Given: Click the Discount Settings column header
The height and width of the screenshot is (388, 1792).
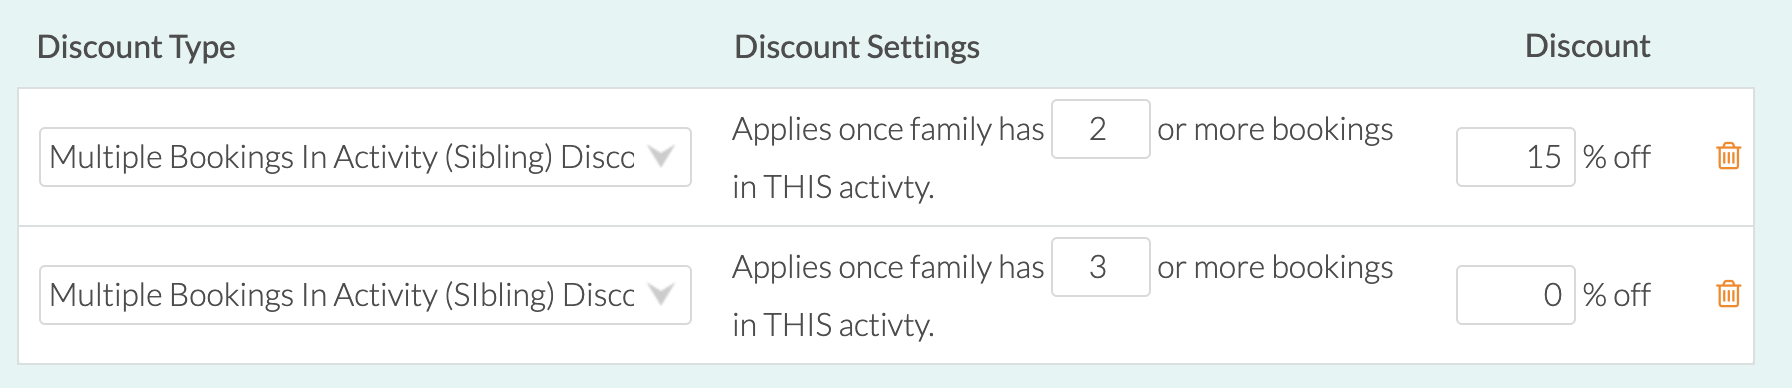Looking at the screenshot, I should (857, 47).
